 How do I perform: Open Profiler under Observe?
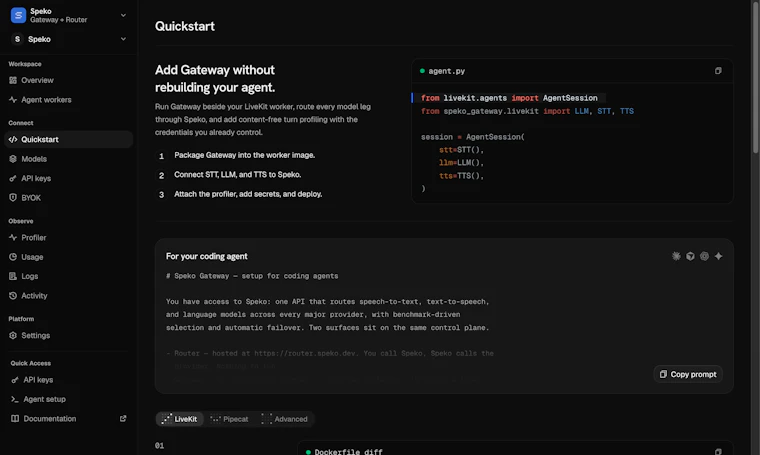coord(68,237)
